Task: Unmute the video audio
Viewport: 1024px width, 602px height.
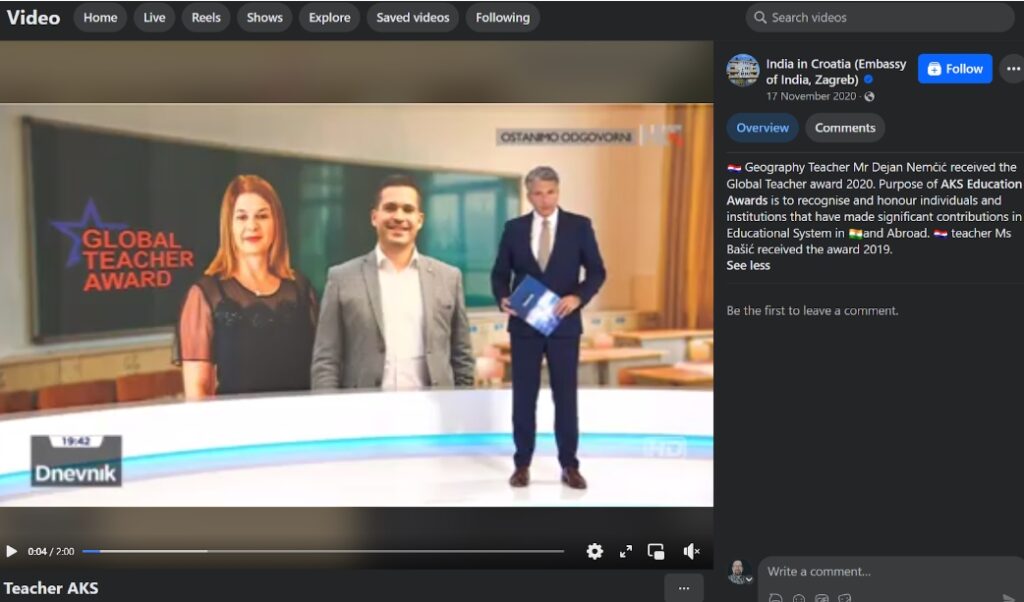Action: [690, 550]
